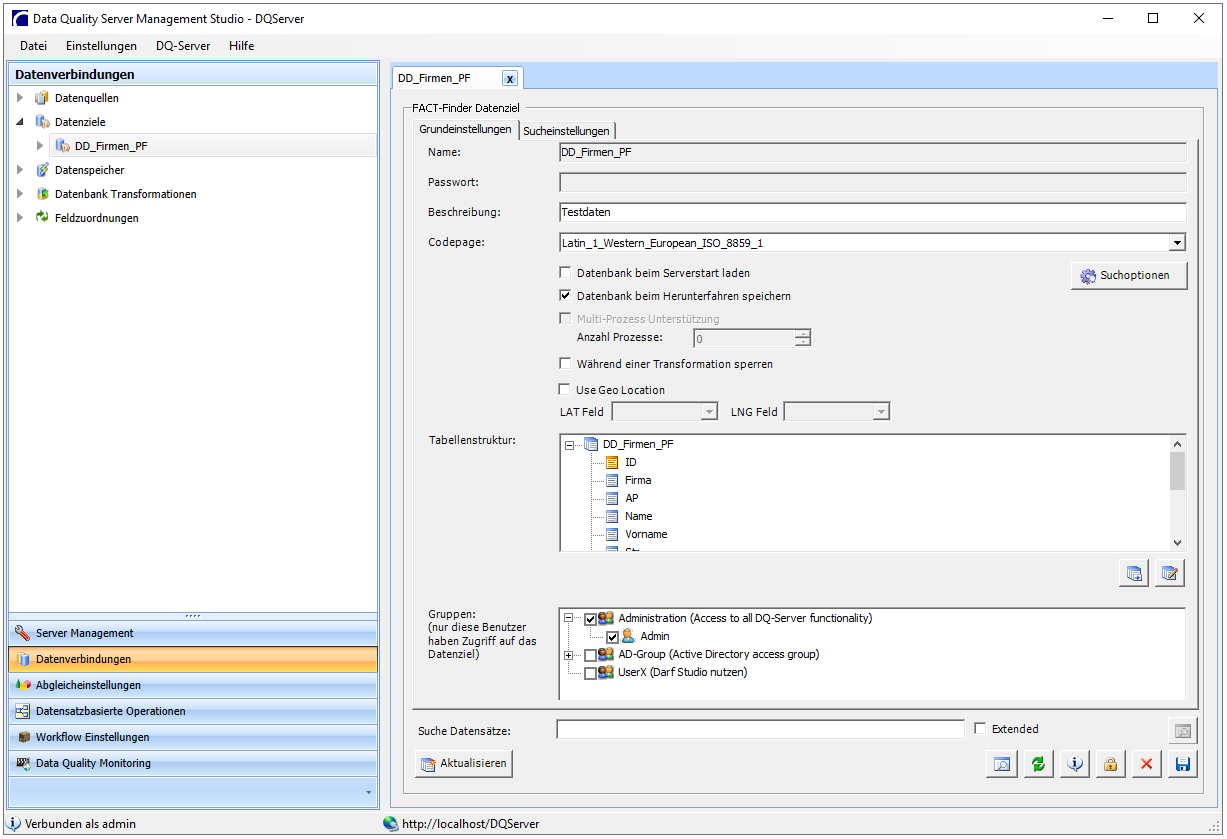Uncheck Datenbank beim Herunterfahren speichern

(566, 296)
